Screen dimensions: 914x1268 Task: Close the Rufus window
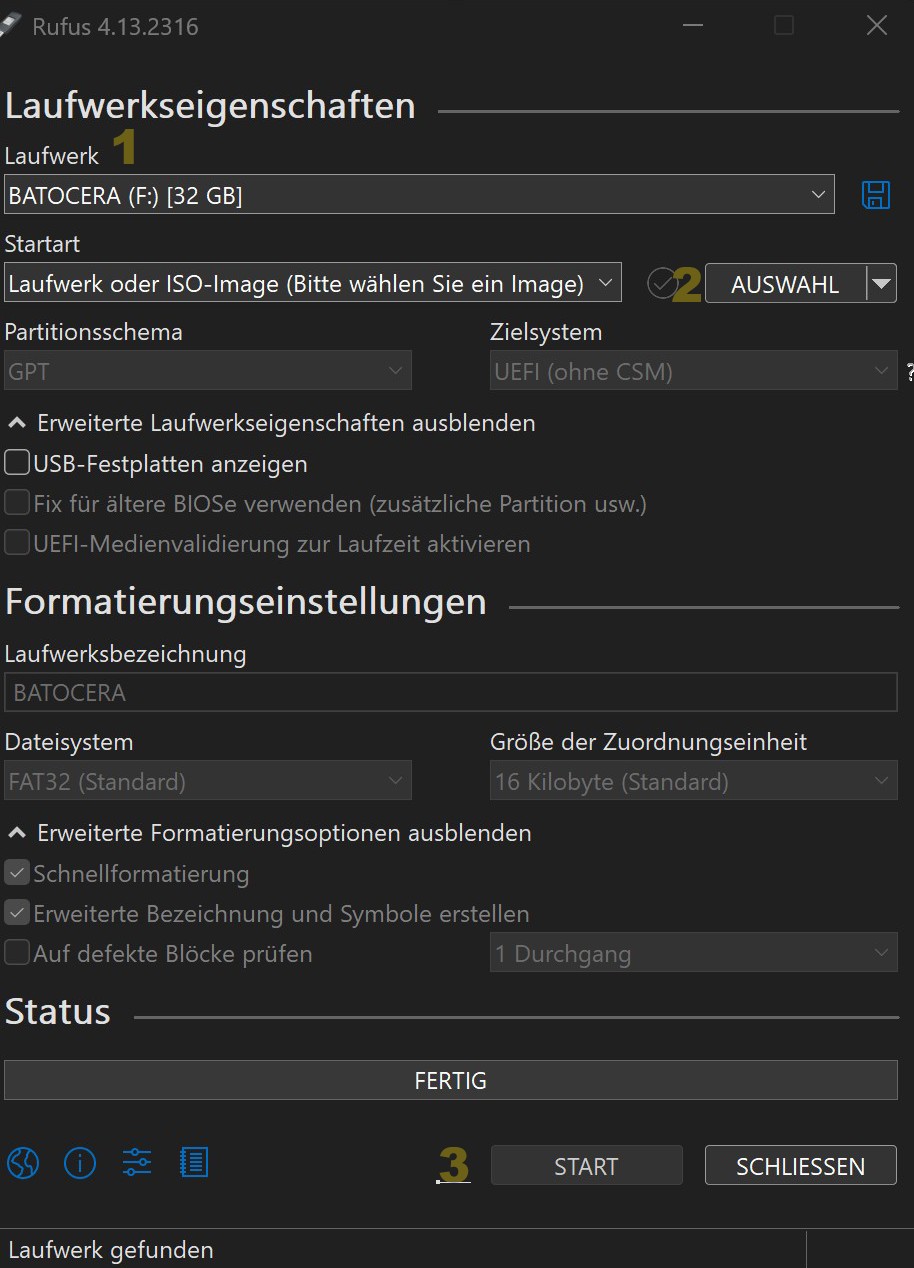pos(877,26)
